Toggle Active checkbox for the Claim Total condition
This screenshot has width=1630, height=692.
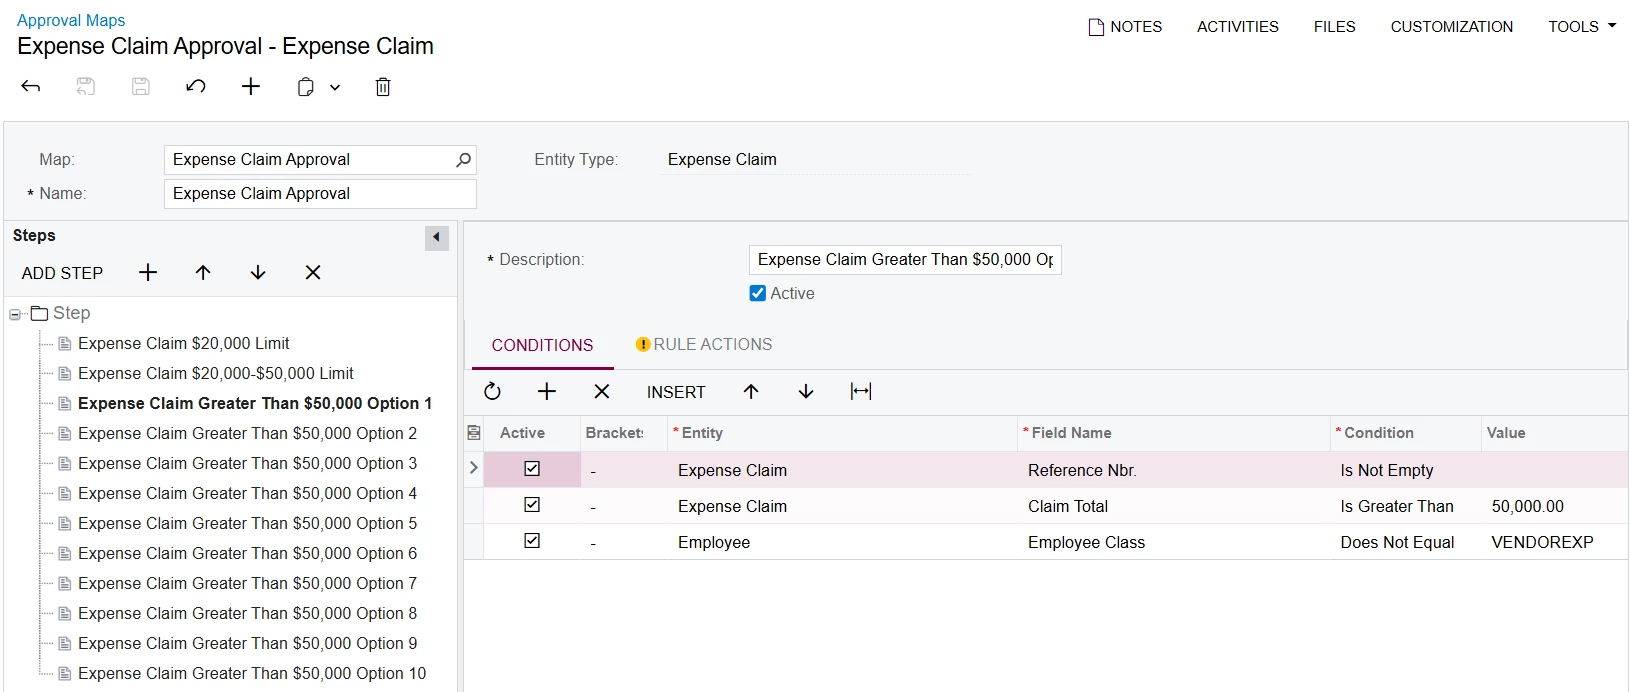click(532, 505)
